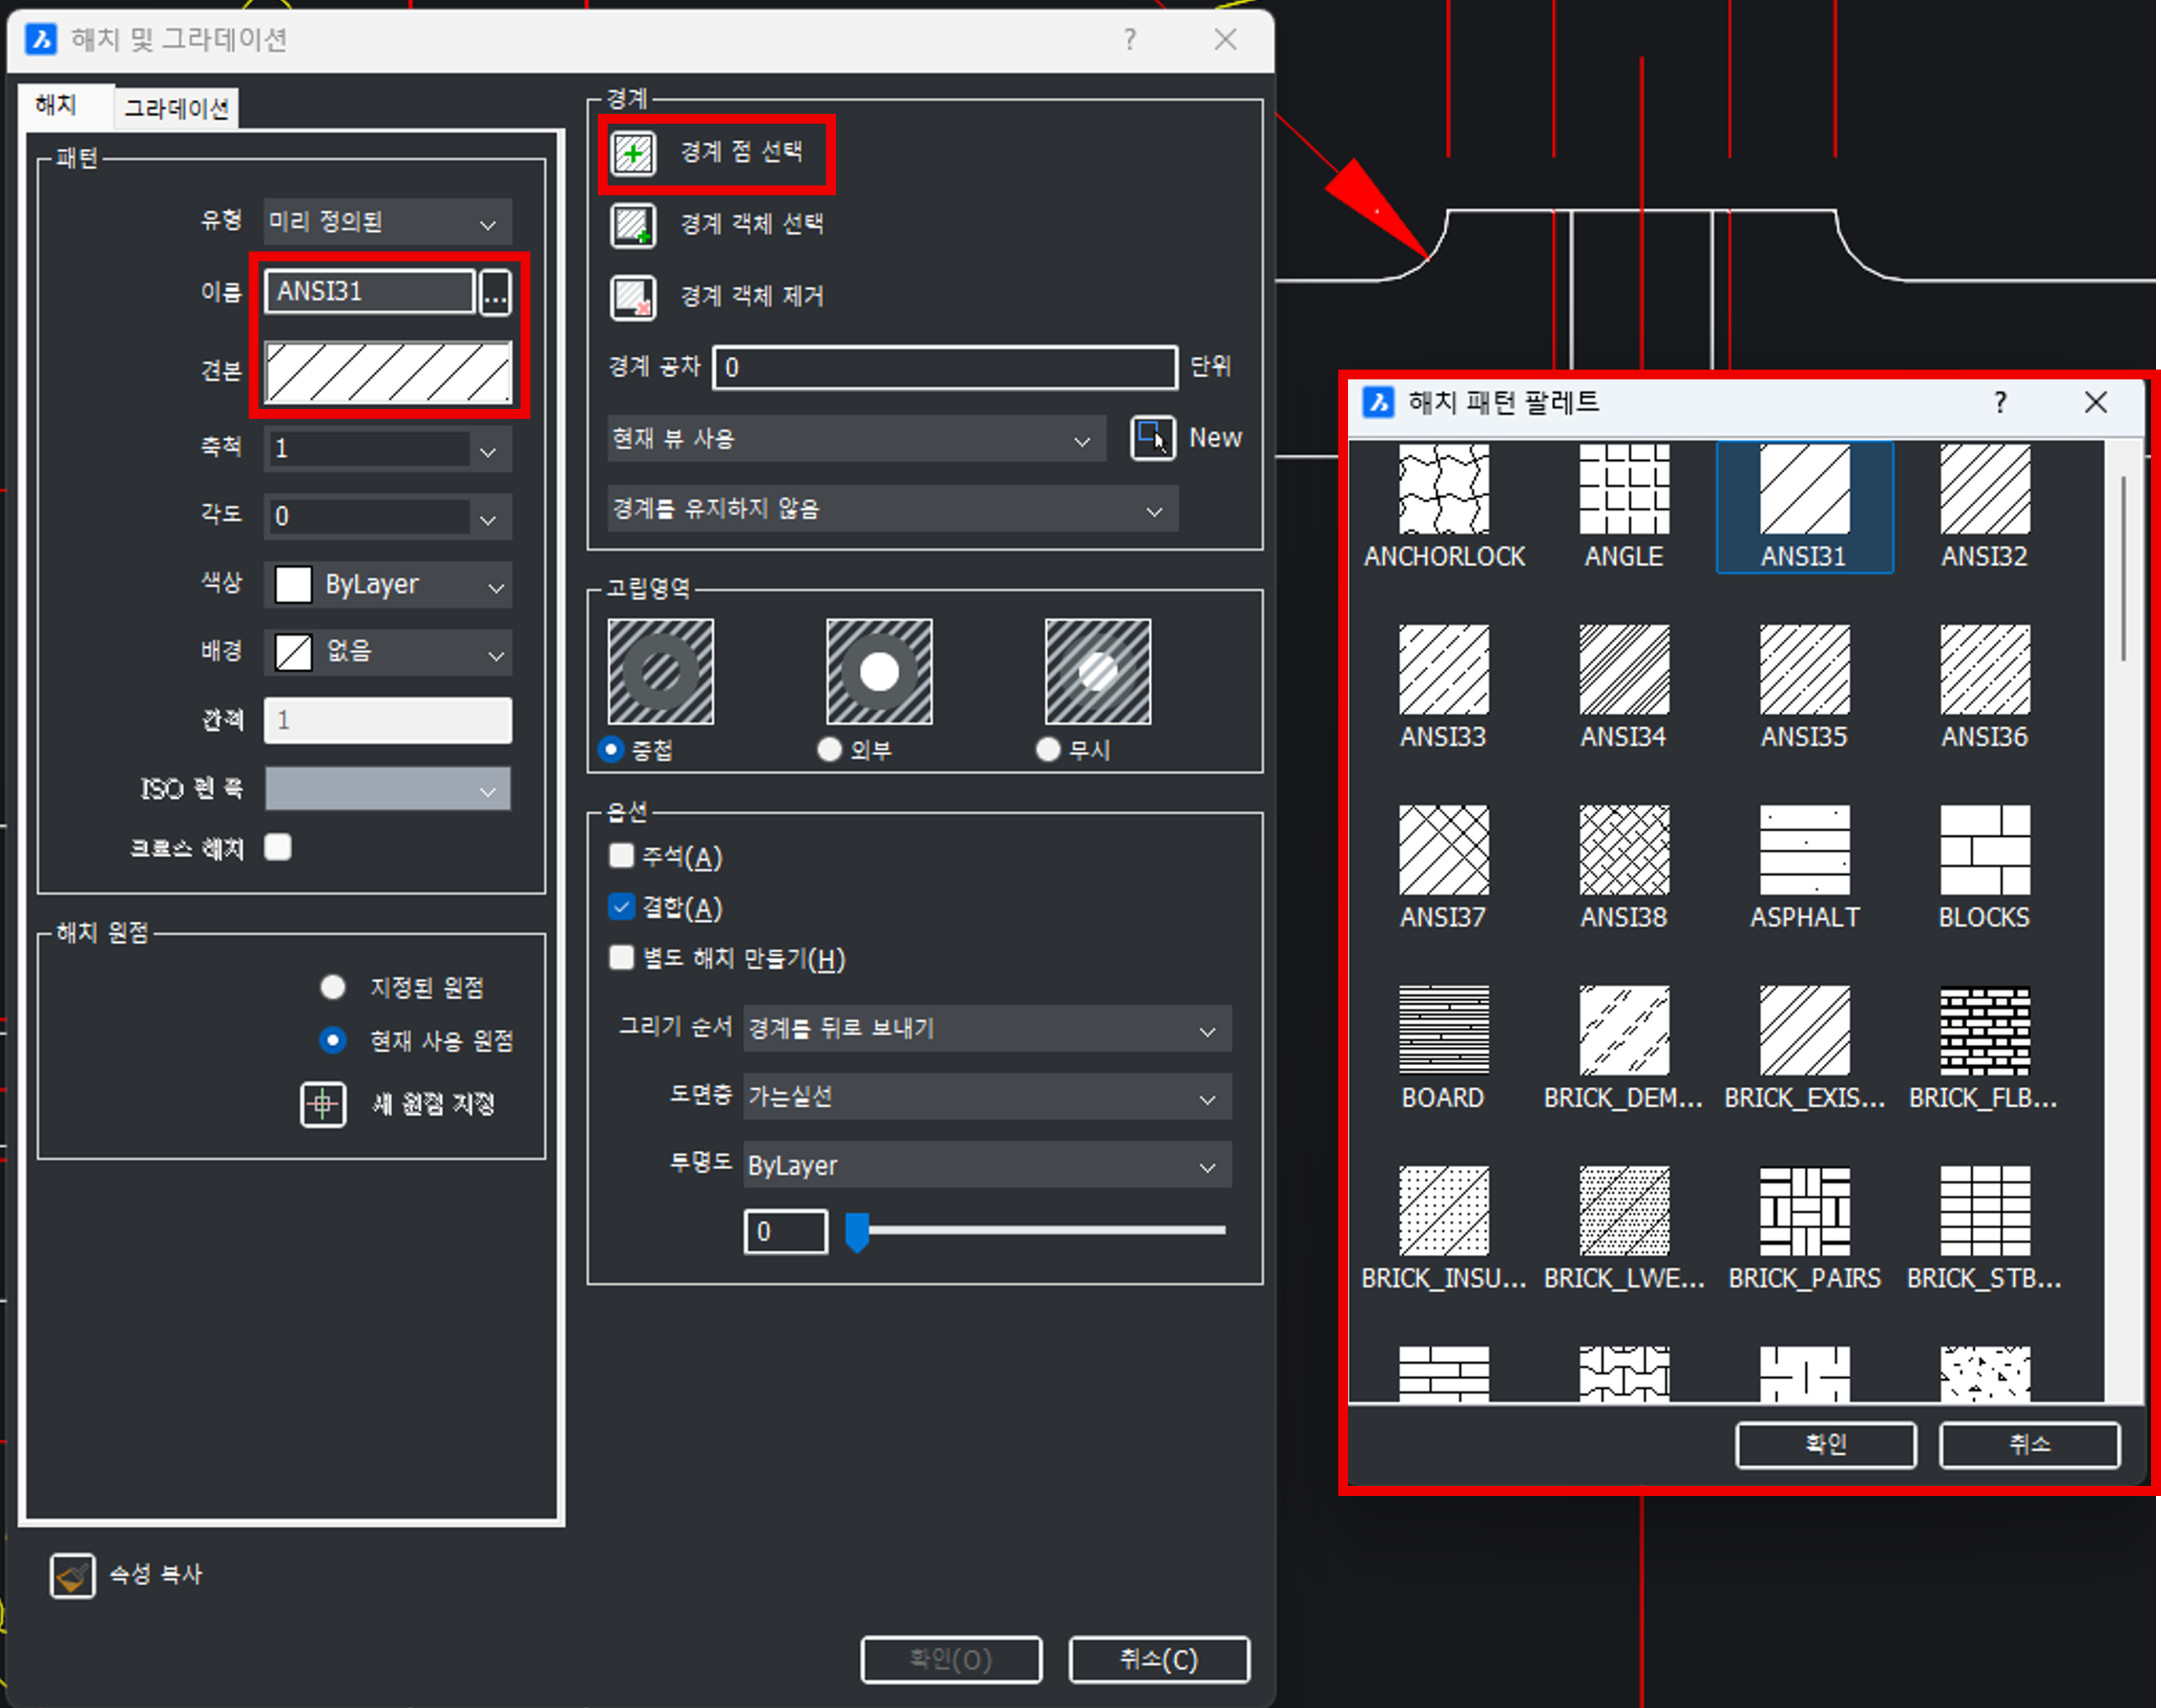Toggle the 크로스 해치 checkbox
2161x1708 pixels.
(278, 847)
